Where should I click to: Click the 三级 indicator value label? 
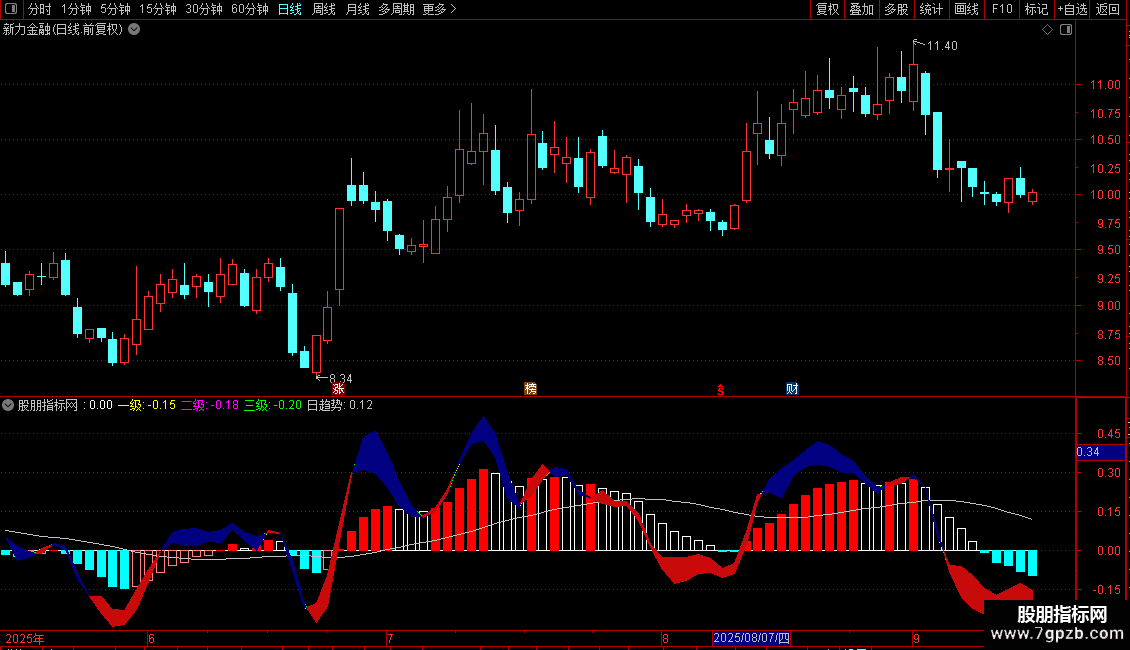pos(272,405)
